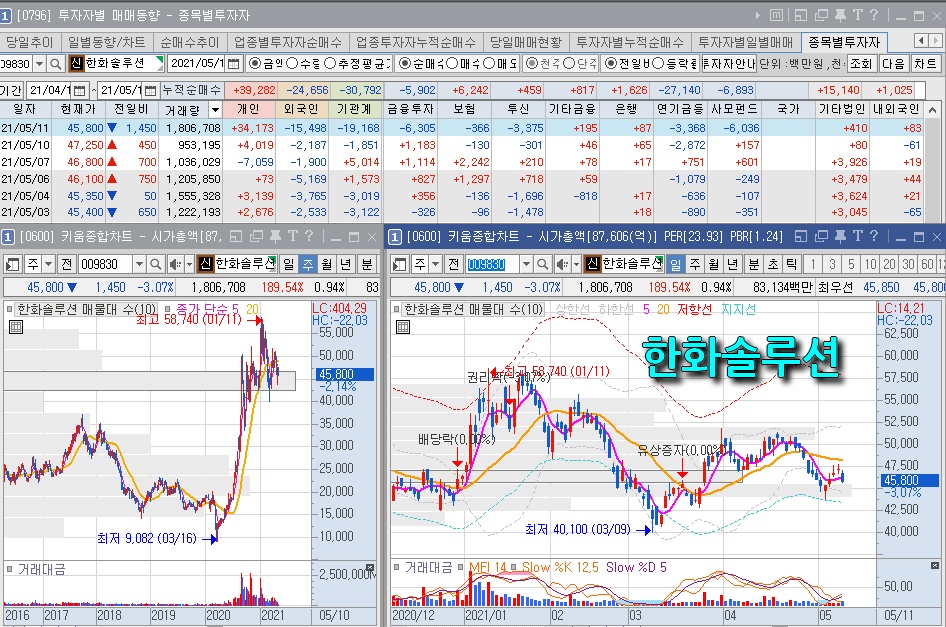Click pin icon in investor trend title bar
The height and width of the screenshot is (627, 946).
(x=840, y=15)
